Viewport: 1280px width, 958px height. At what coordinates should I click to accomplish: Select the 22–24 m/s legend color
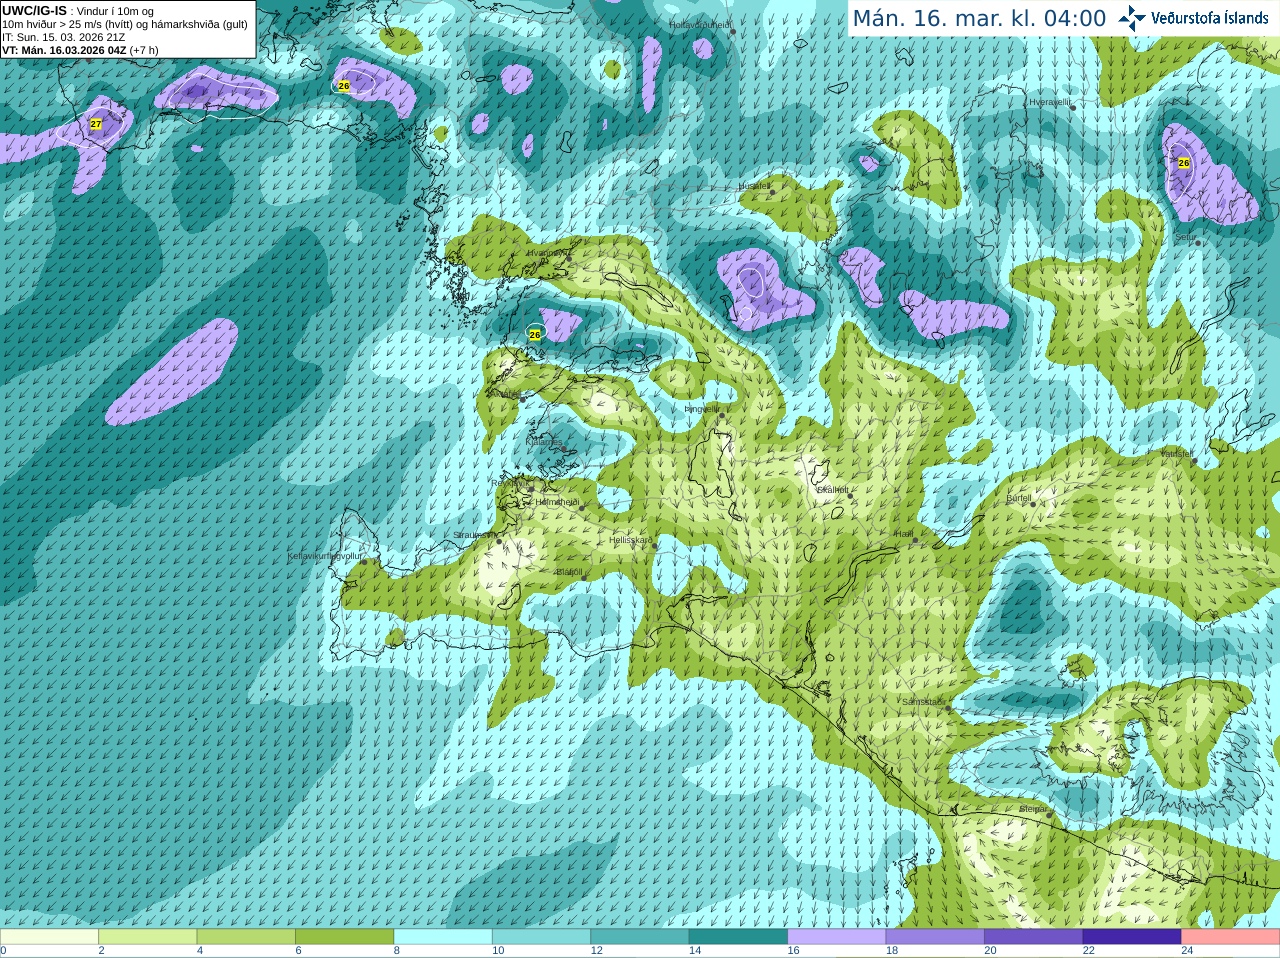1132,937
